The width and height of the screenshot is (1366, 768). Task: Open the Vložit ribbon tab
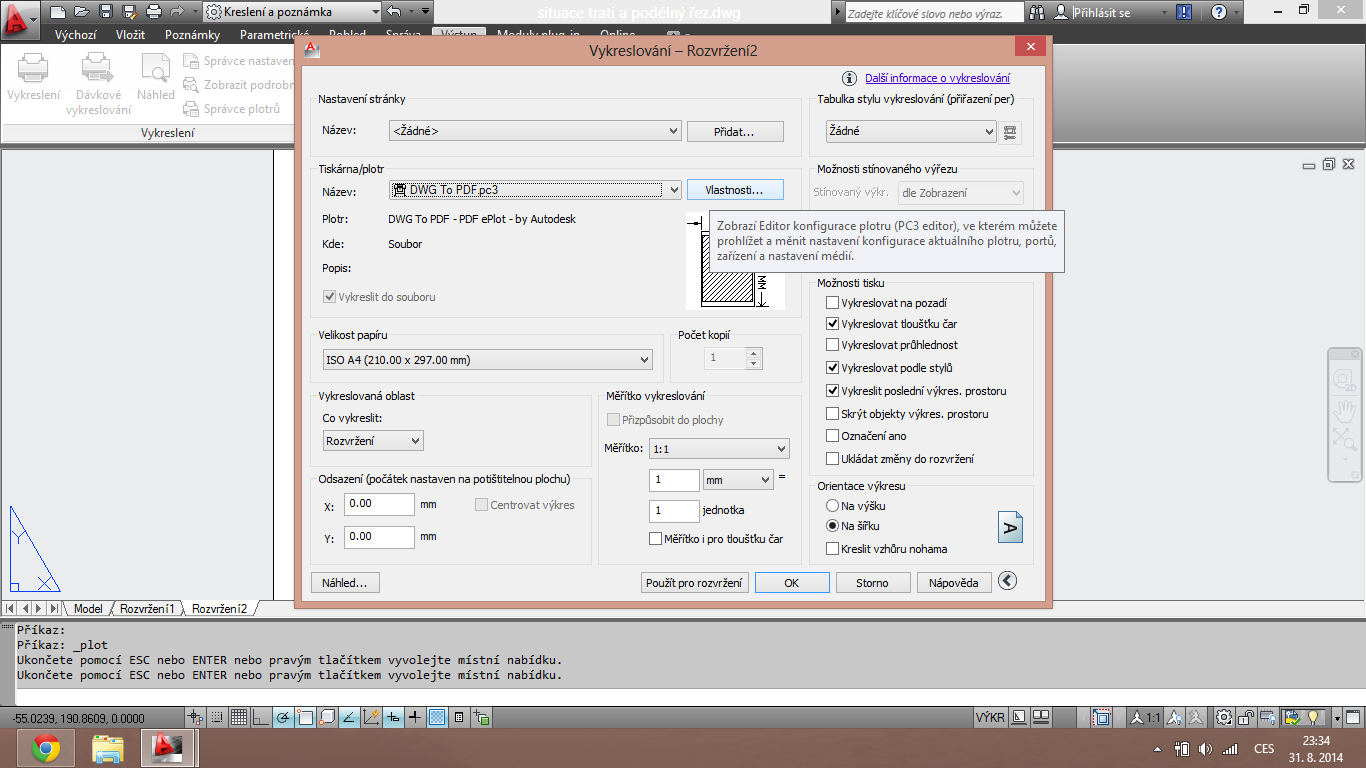point(130,34)
